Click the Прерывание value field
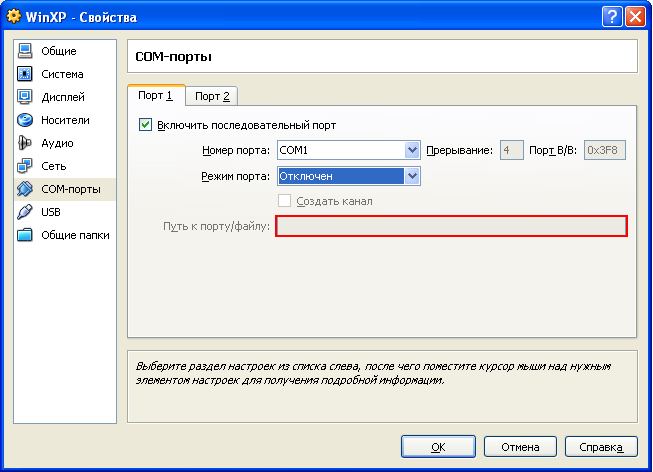The width and height of the screenshot is (653, 472). point(511,150)
